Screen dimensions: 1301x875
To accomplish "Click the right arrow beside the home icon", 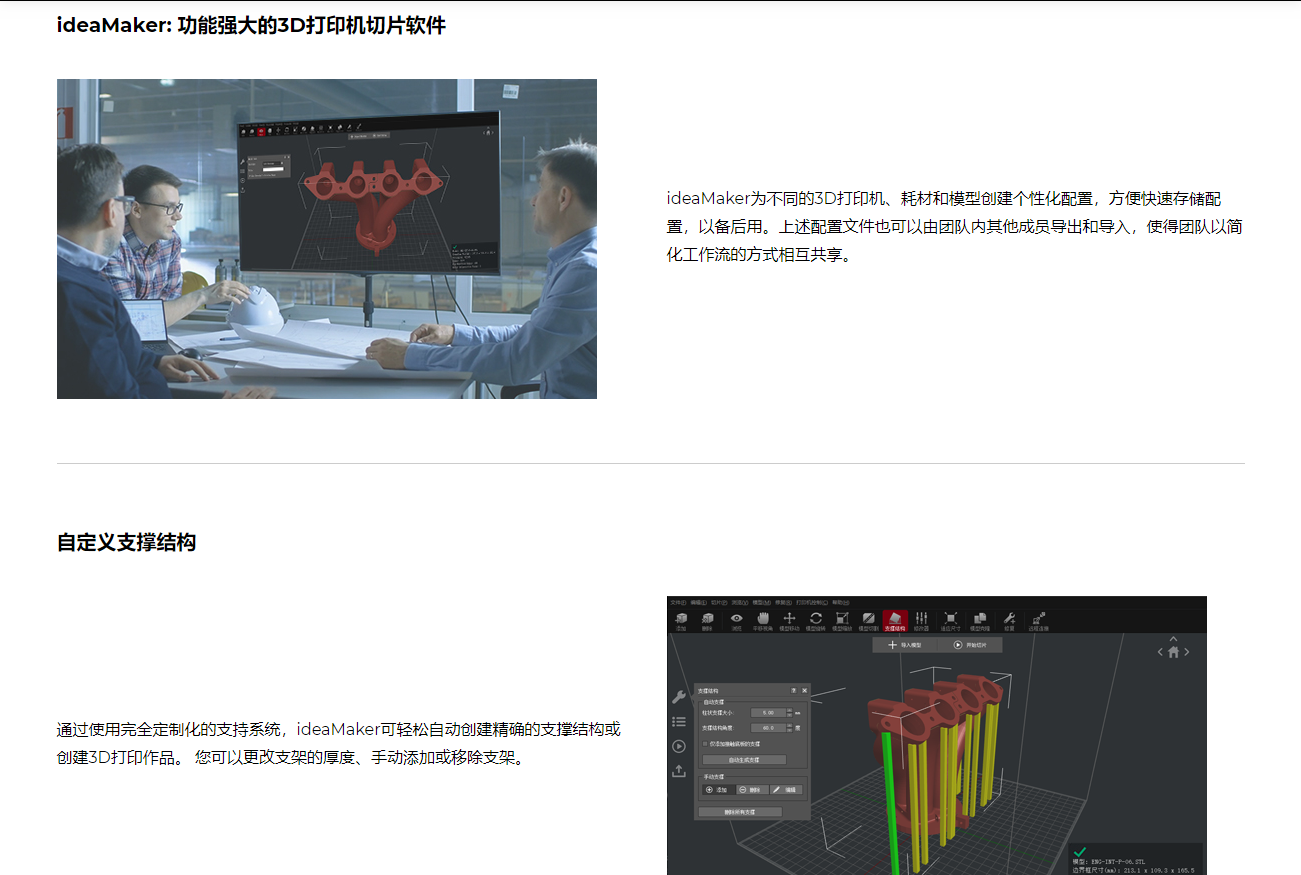I will tap(1188, 652).
